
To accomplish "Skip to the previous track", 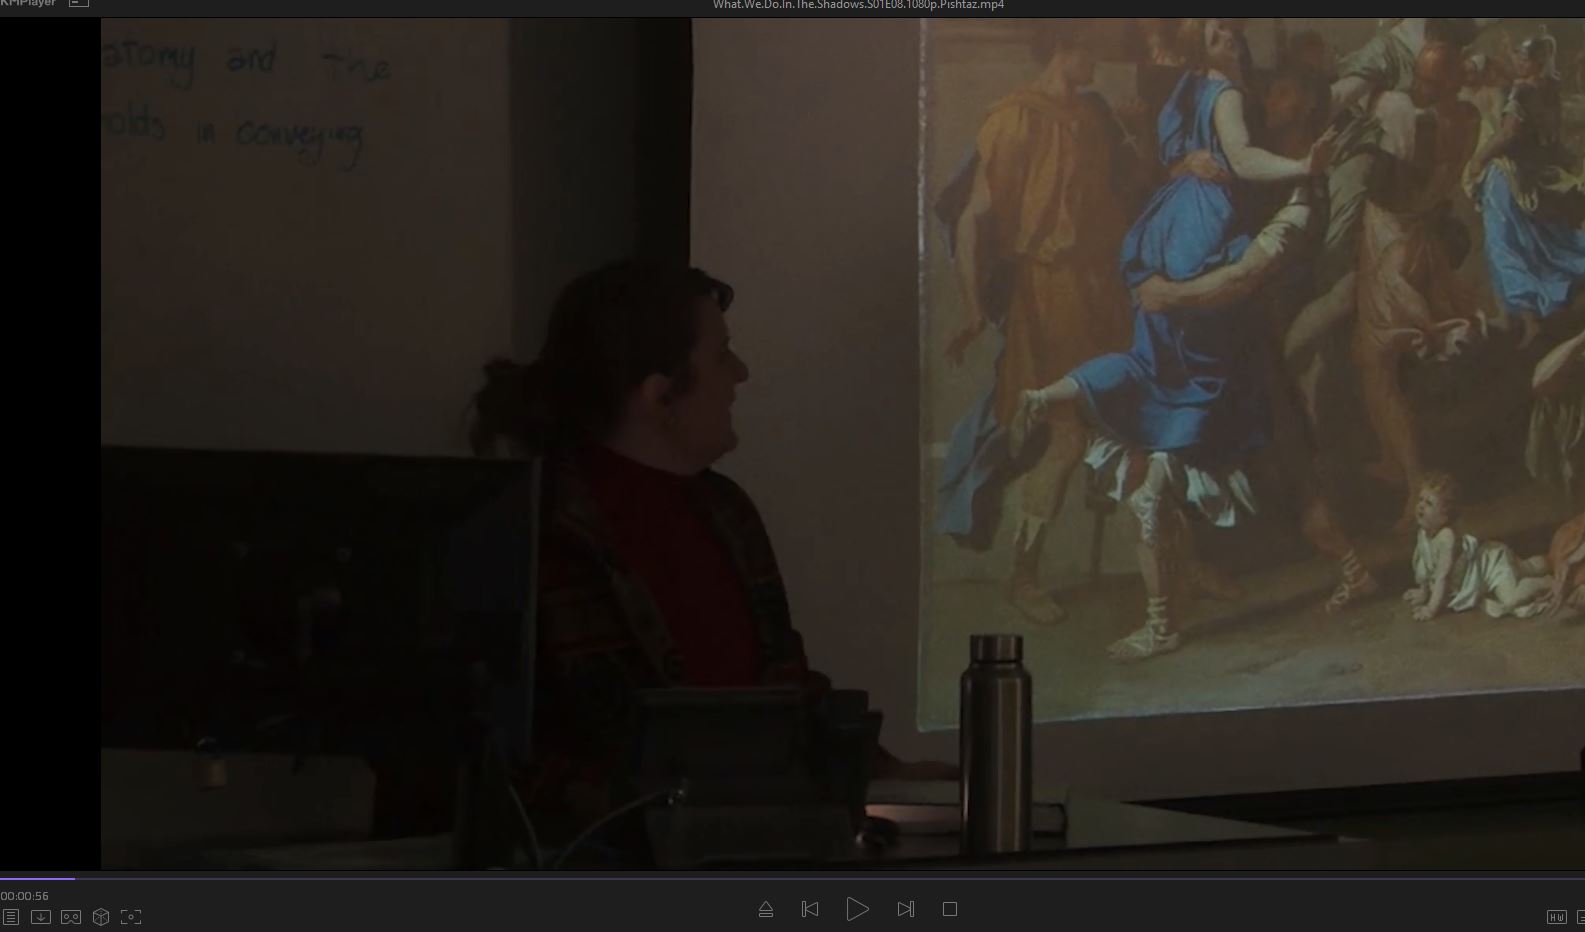I will [810, 909].
